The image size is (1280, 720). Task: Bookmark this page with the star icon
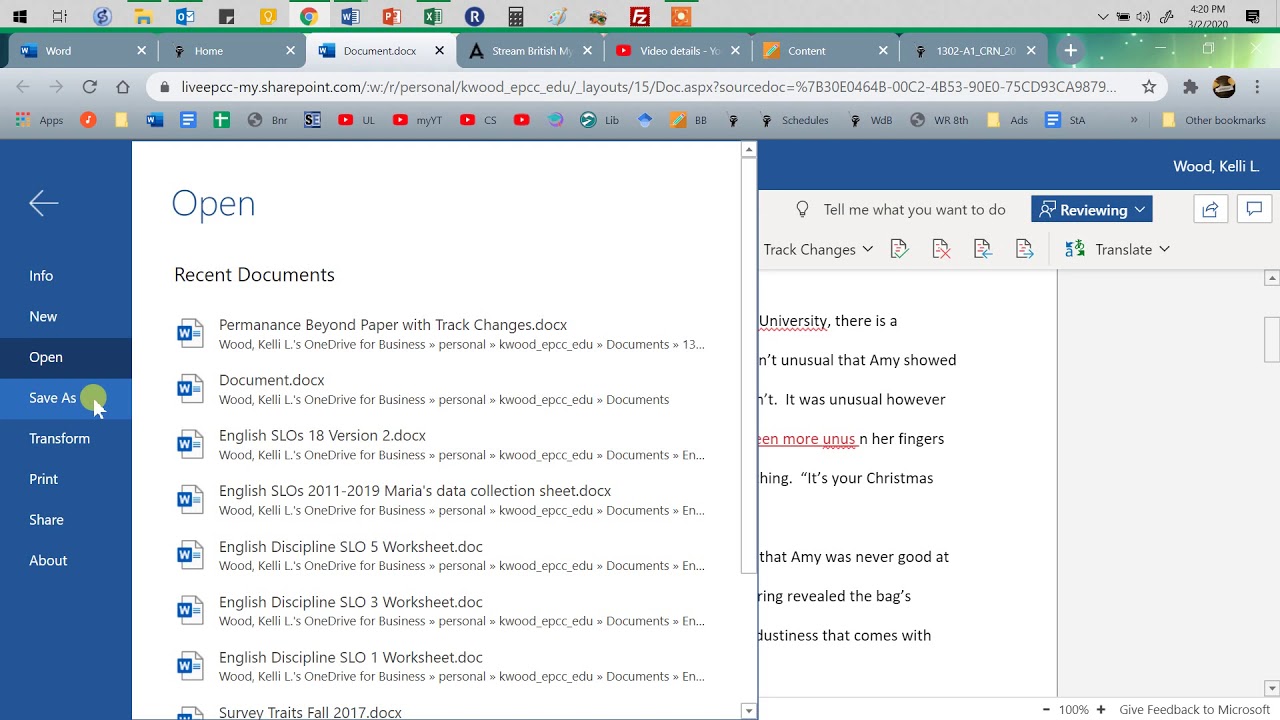click(1149, 87)
